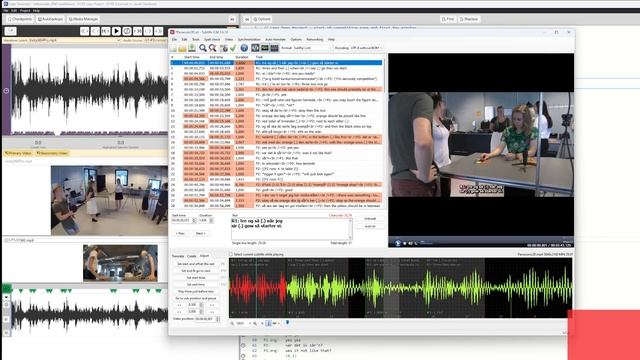The image size is (640, 360).
Task: Open the Waveform Source file dropdown
Action: coord(75,40)
